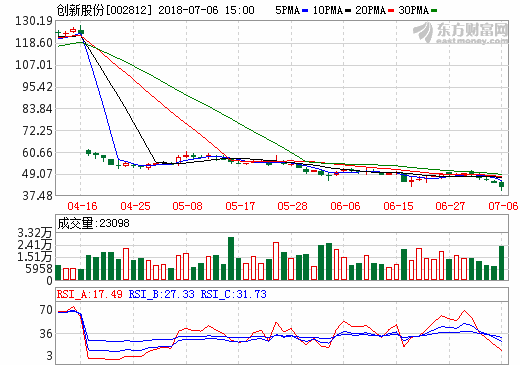Viewport: 520px width, 365px height.
Task: Click the 5958 volume axis value
Action: point(39,269)
